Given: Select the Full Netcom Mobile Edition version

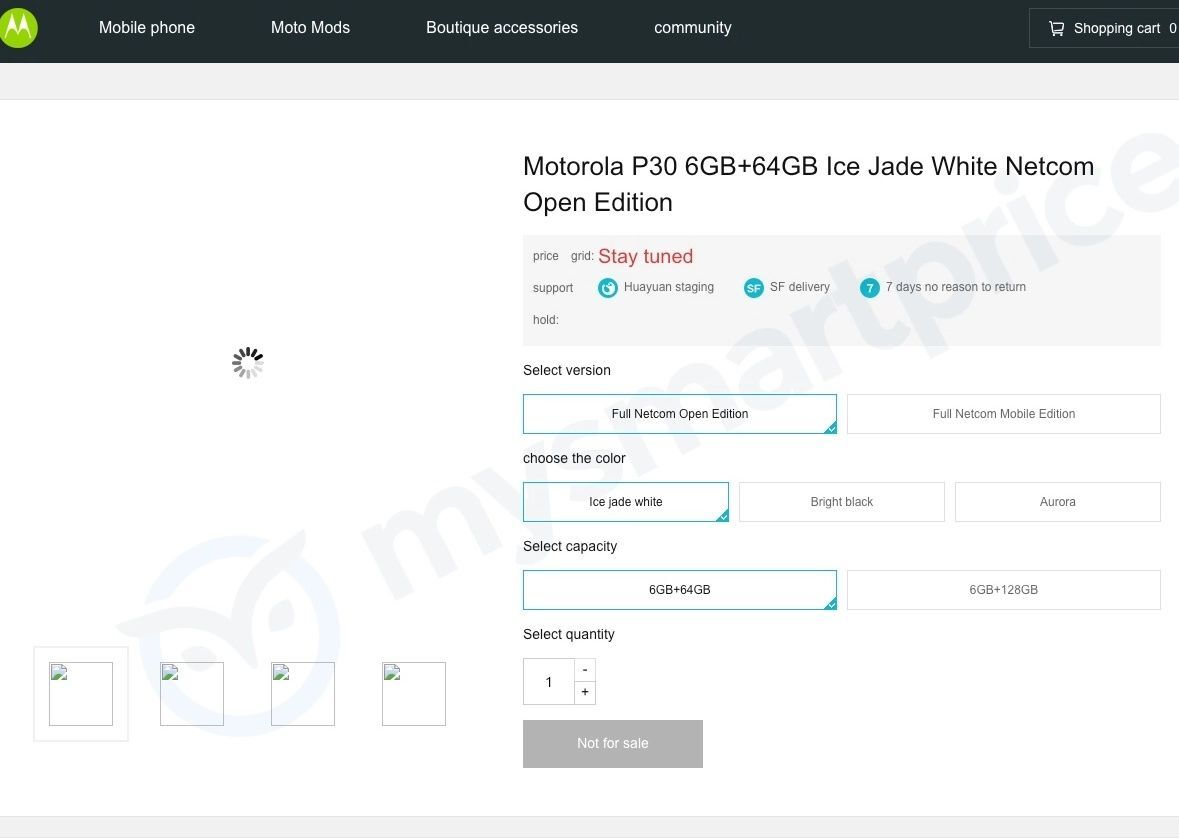Looking at the screenshot, I should (x=1003, y=413).
